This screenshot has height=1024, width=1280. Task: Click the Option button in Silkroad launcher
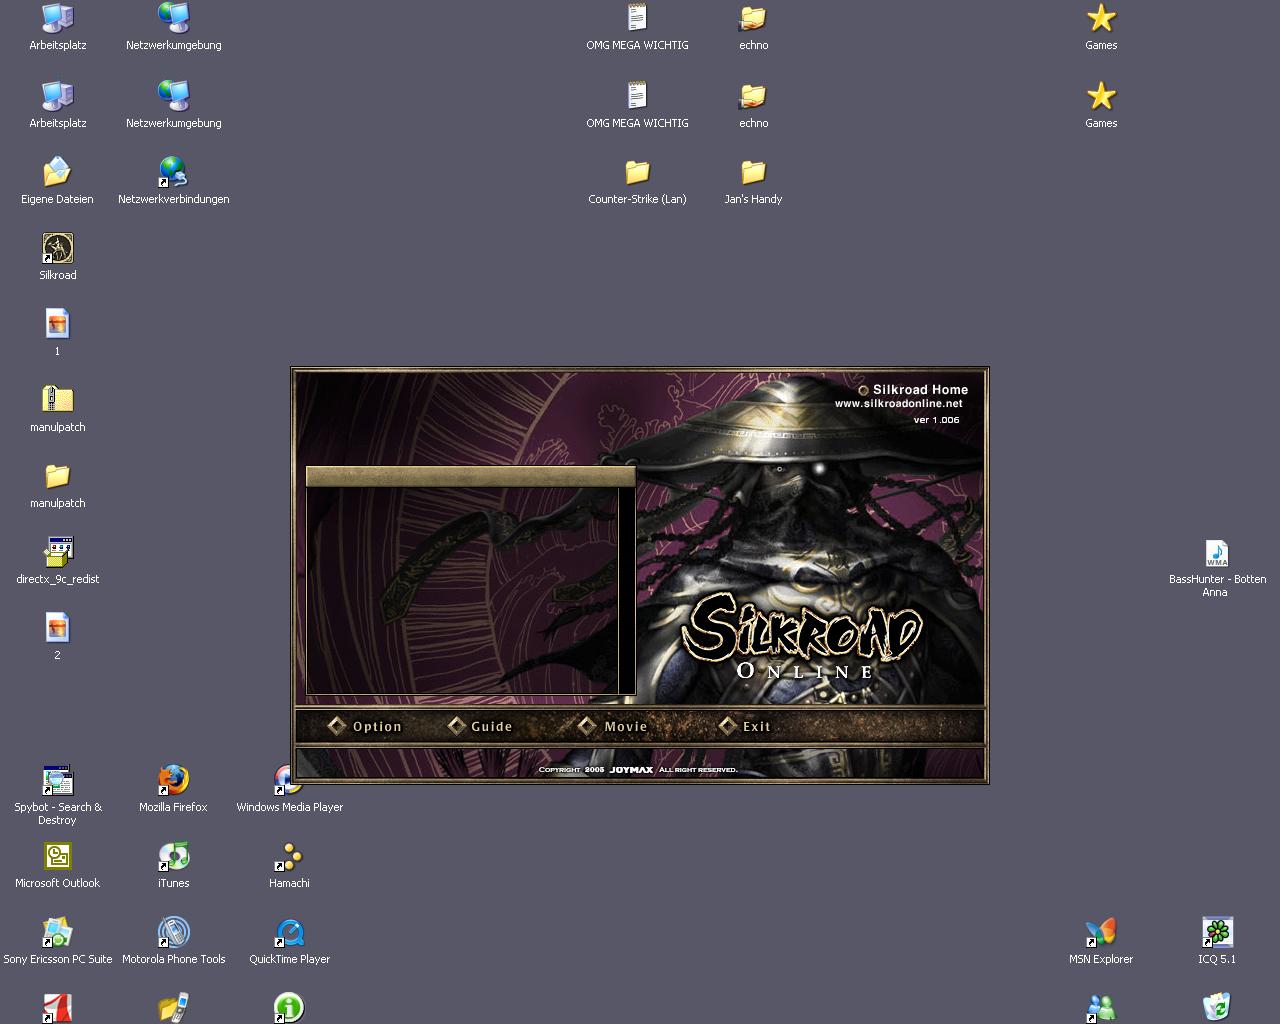(366, 726)
